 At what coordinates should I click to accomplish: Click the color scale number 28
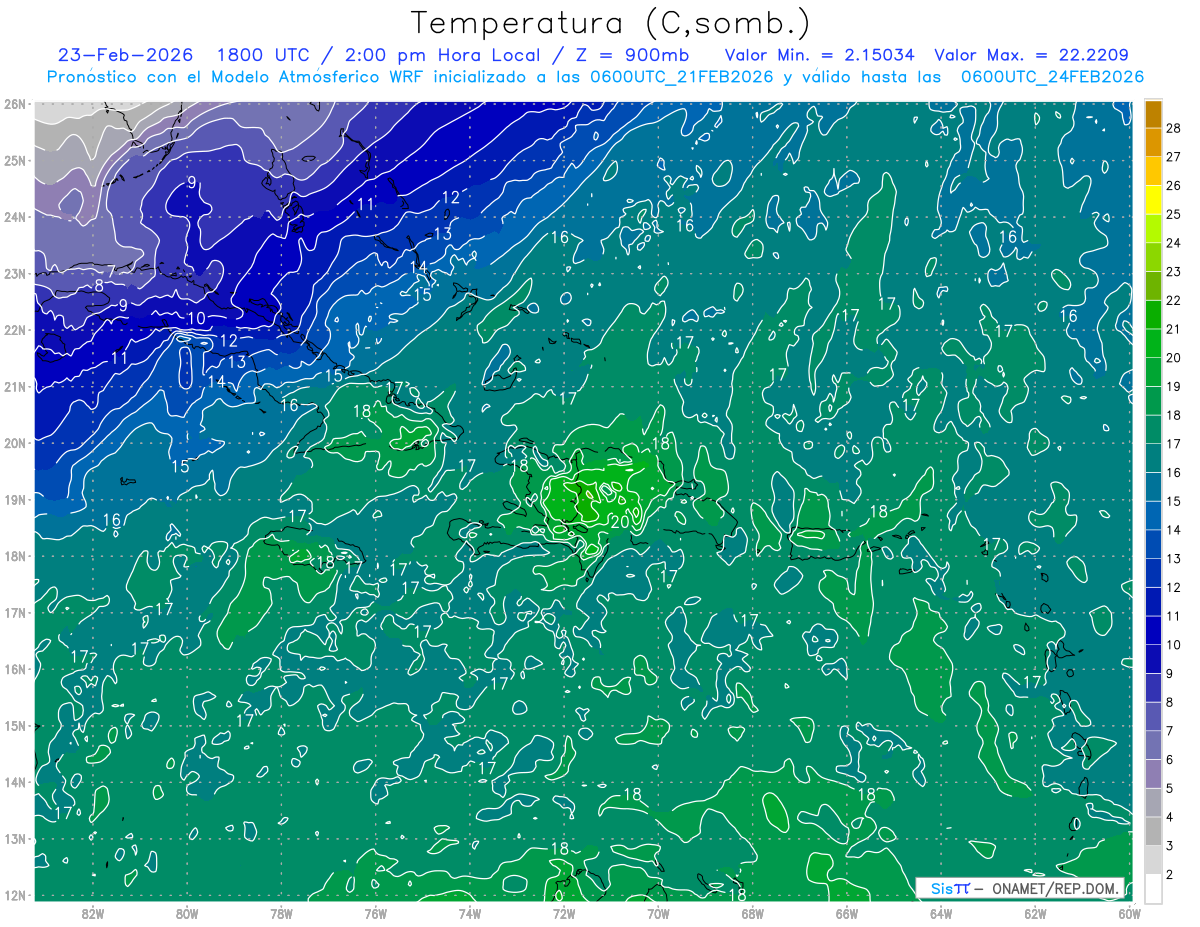coord(1173,128)
